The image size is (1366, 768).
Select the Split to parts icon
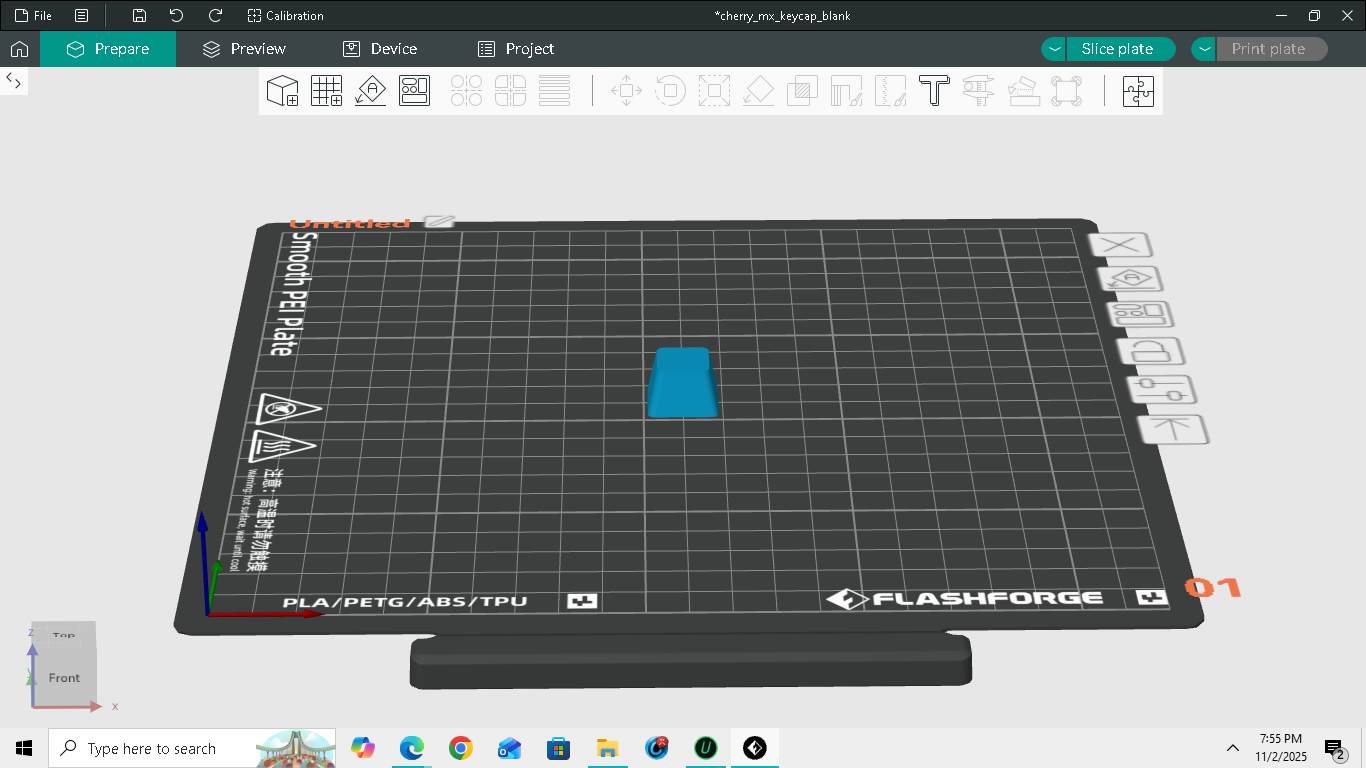510,91
